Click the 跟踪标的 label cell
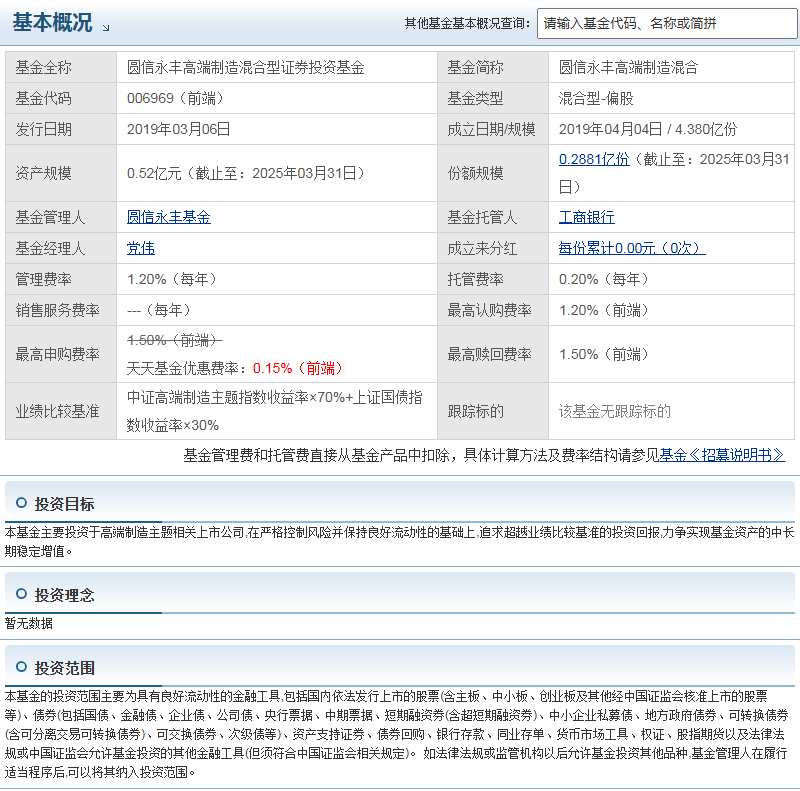Image resolution: width=800 pixels, height=791 pixels. [493, 411]
